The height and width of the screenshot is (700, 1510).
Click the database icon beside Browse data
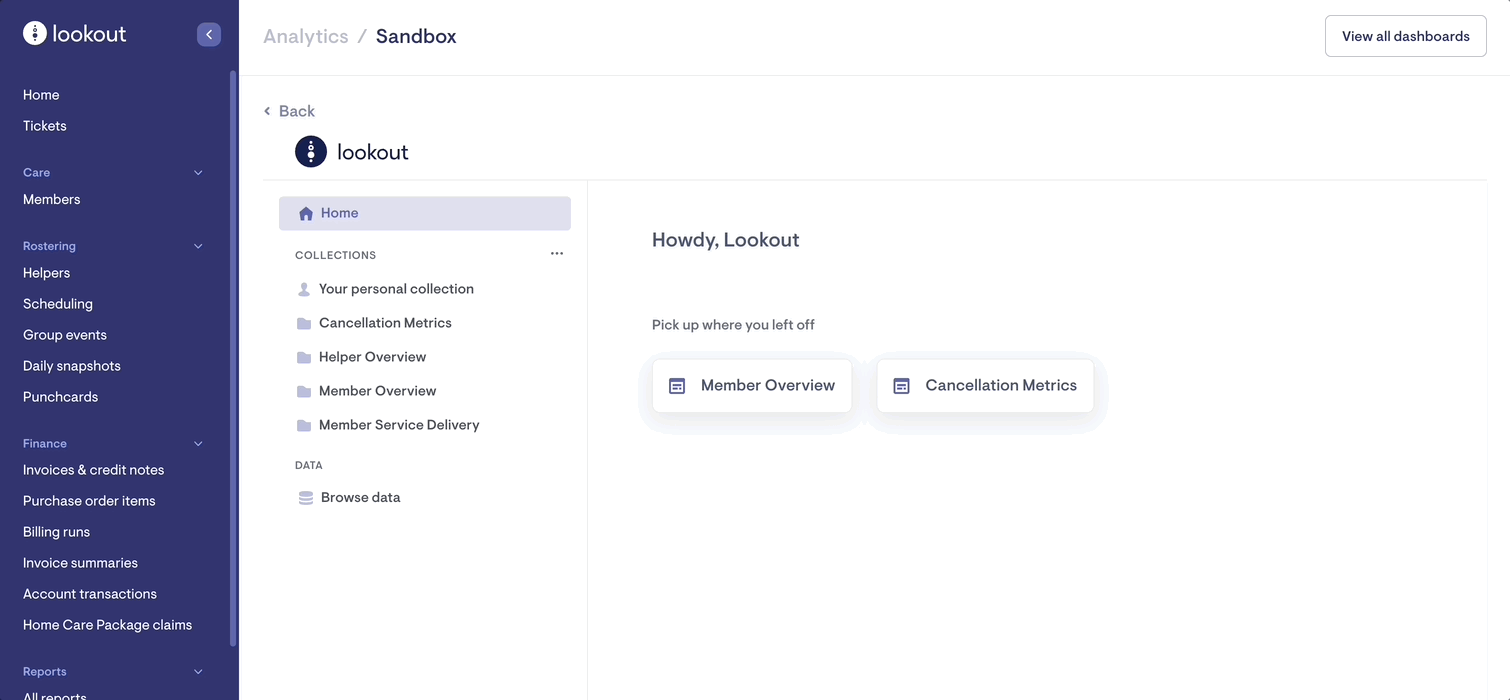pos(306,497)
